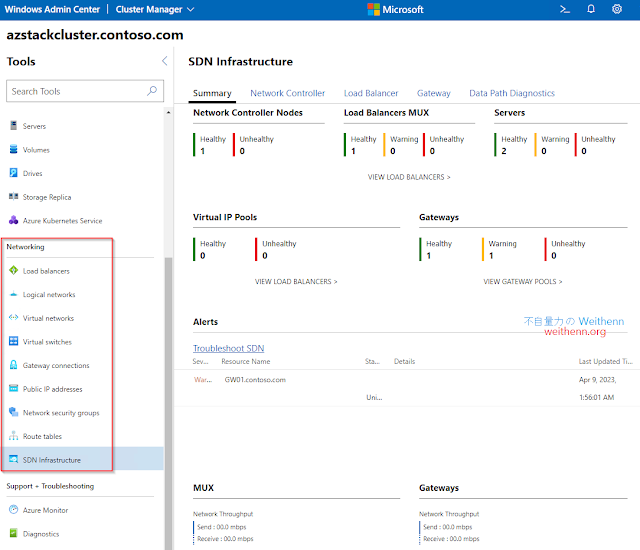Click the Search Tools input field
Image resolution: width=640 pixels, height=550 pixels.
[x=85, y=91]
